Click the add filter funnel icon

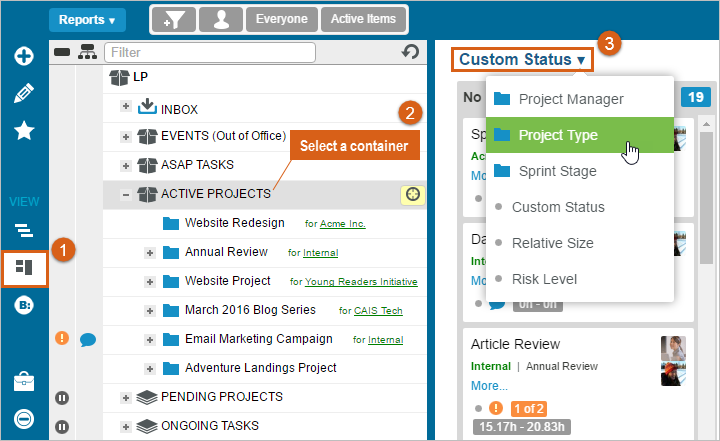coord(173,19)
